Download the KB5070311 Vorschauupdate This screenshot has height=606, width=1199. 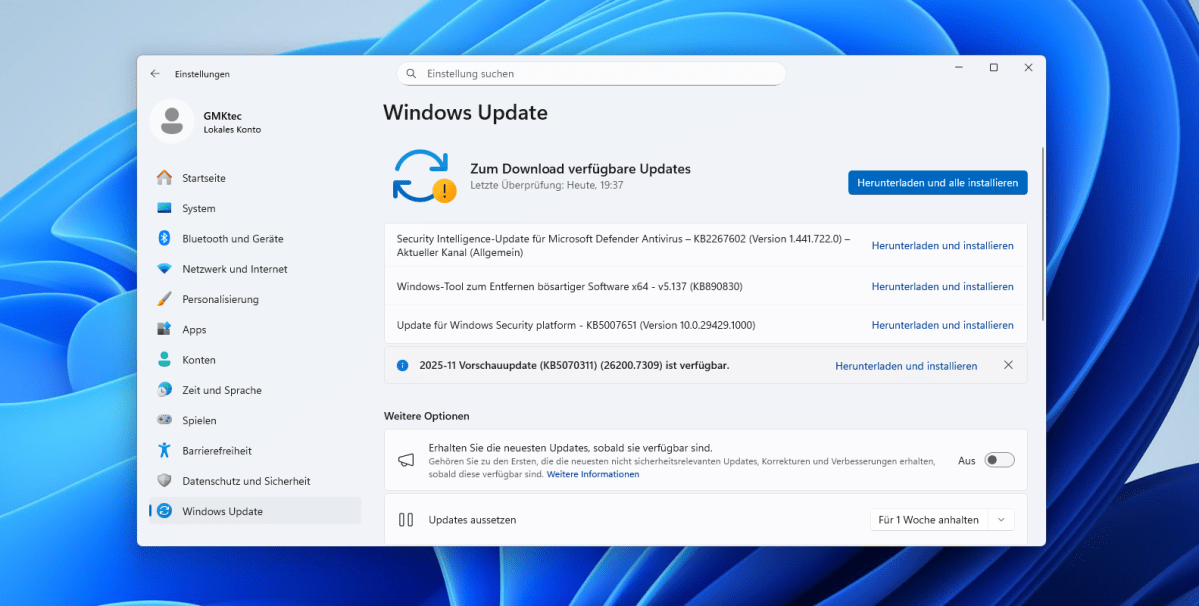(x=905, y=365)
